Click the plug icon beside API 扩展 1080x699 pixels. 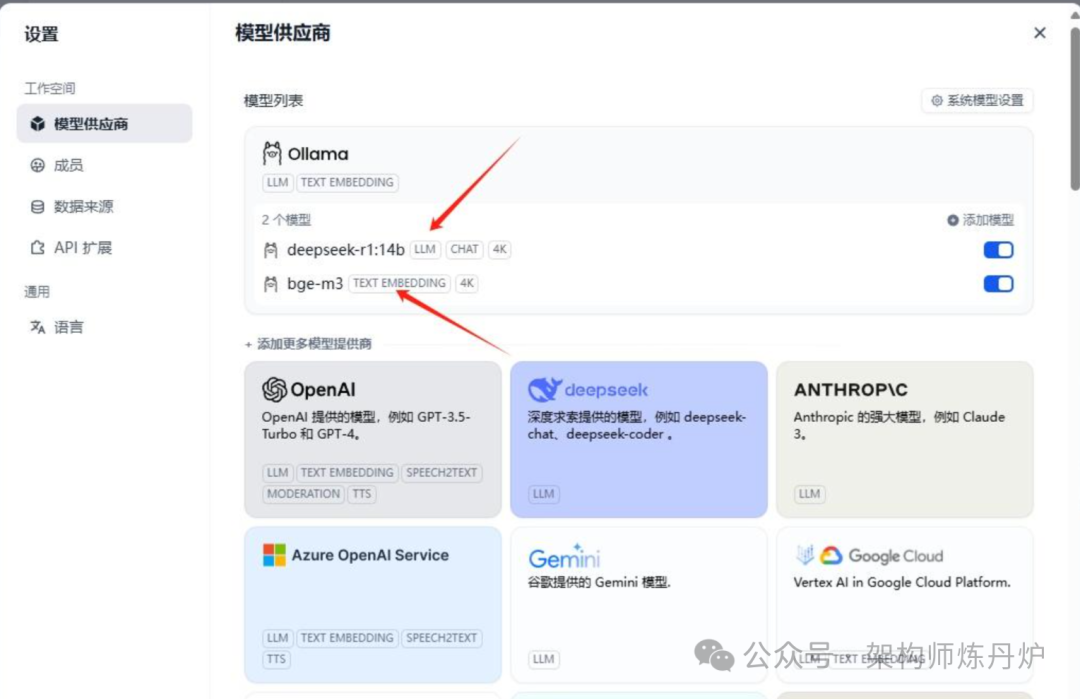(x=38, y=248)
